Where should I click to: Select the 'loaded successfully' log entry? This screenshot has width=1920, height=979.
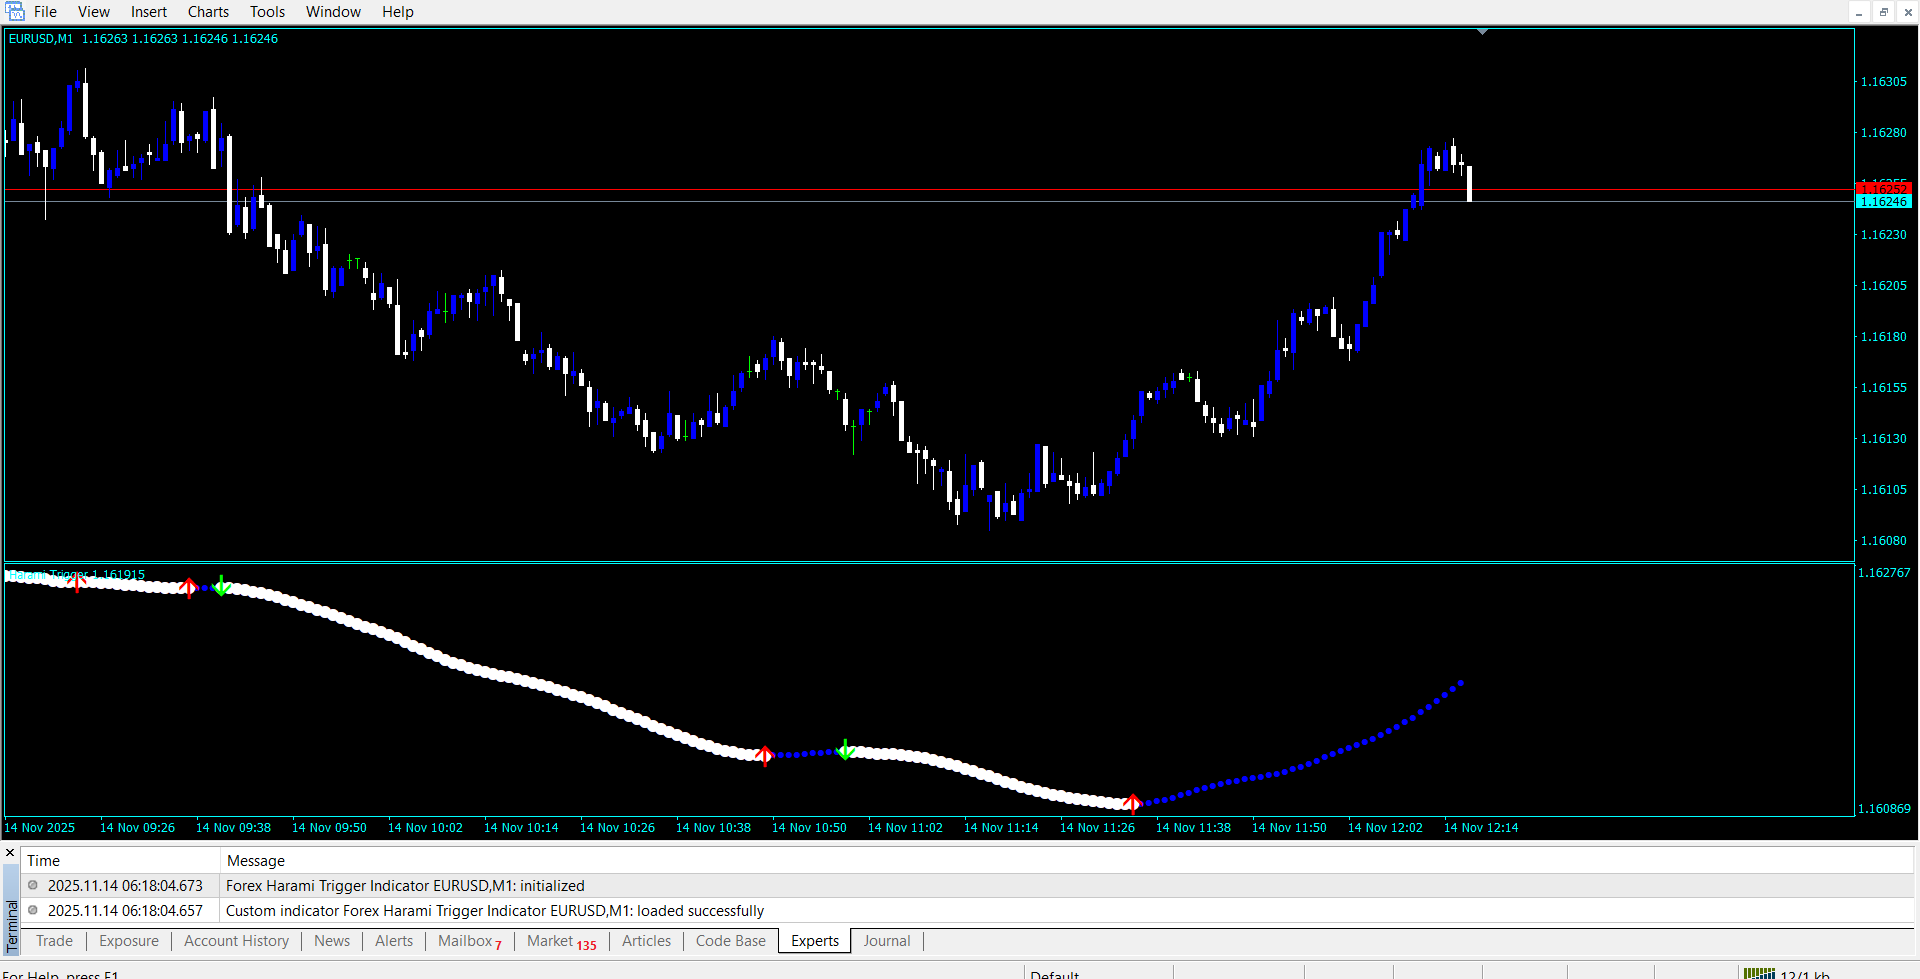coord(494,911)
